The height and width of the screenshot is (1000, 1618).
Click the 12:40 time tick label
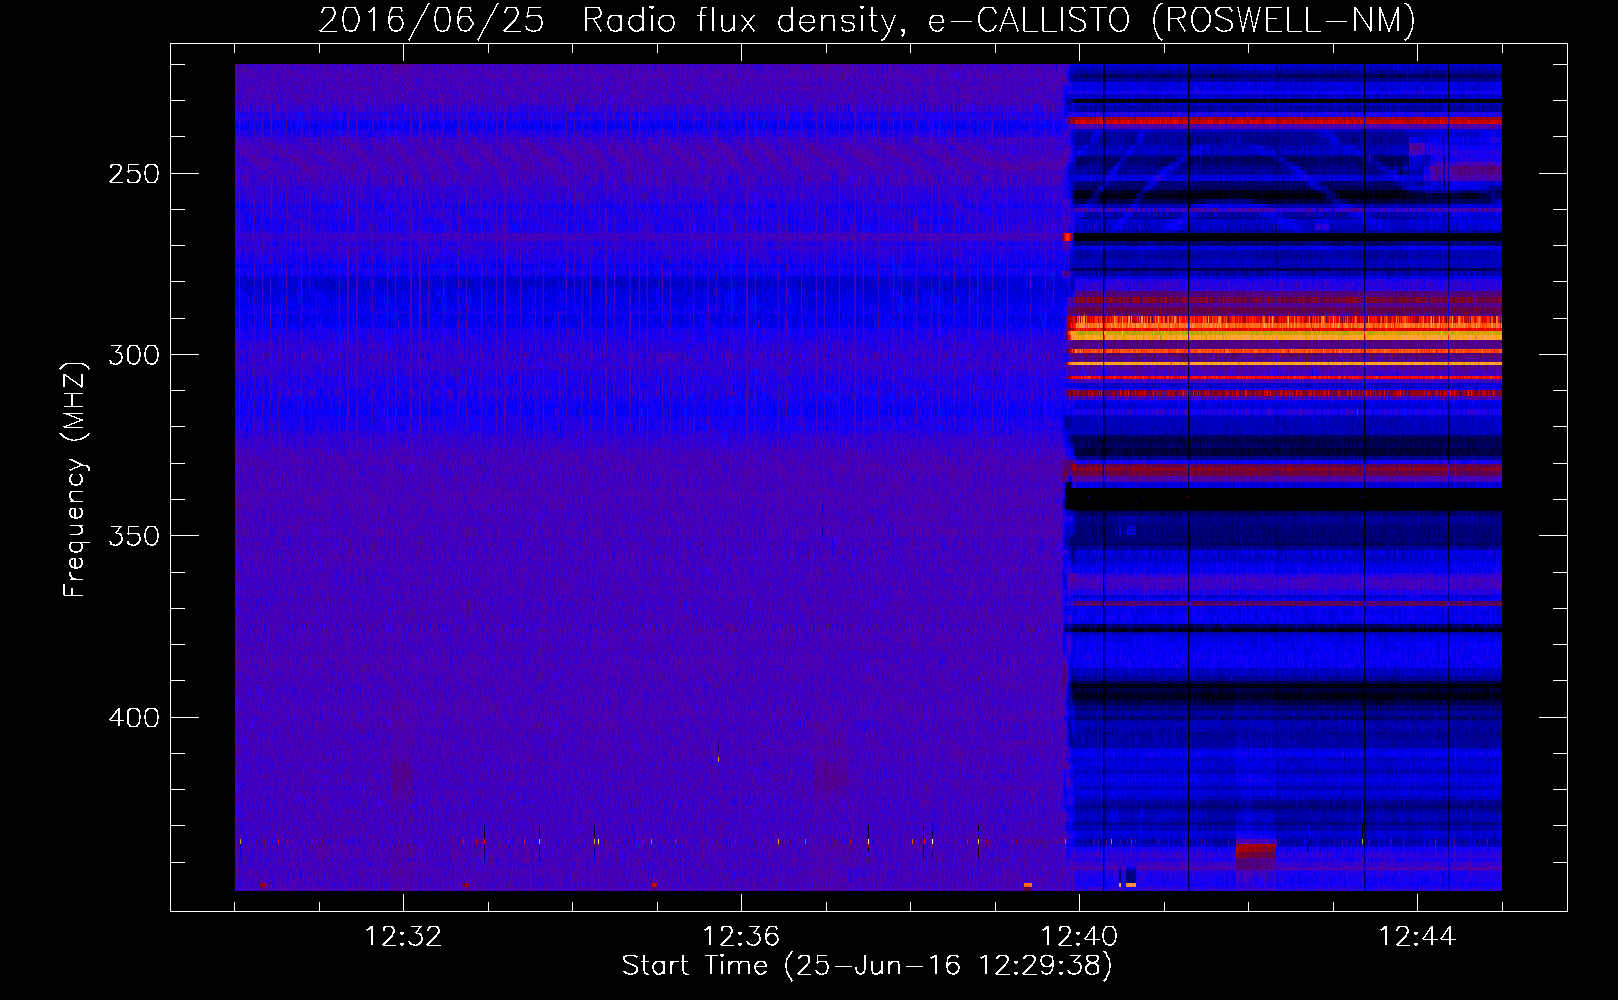tap(1079, 937)
